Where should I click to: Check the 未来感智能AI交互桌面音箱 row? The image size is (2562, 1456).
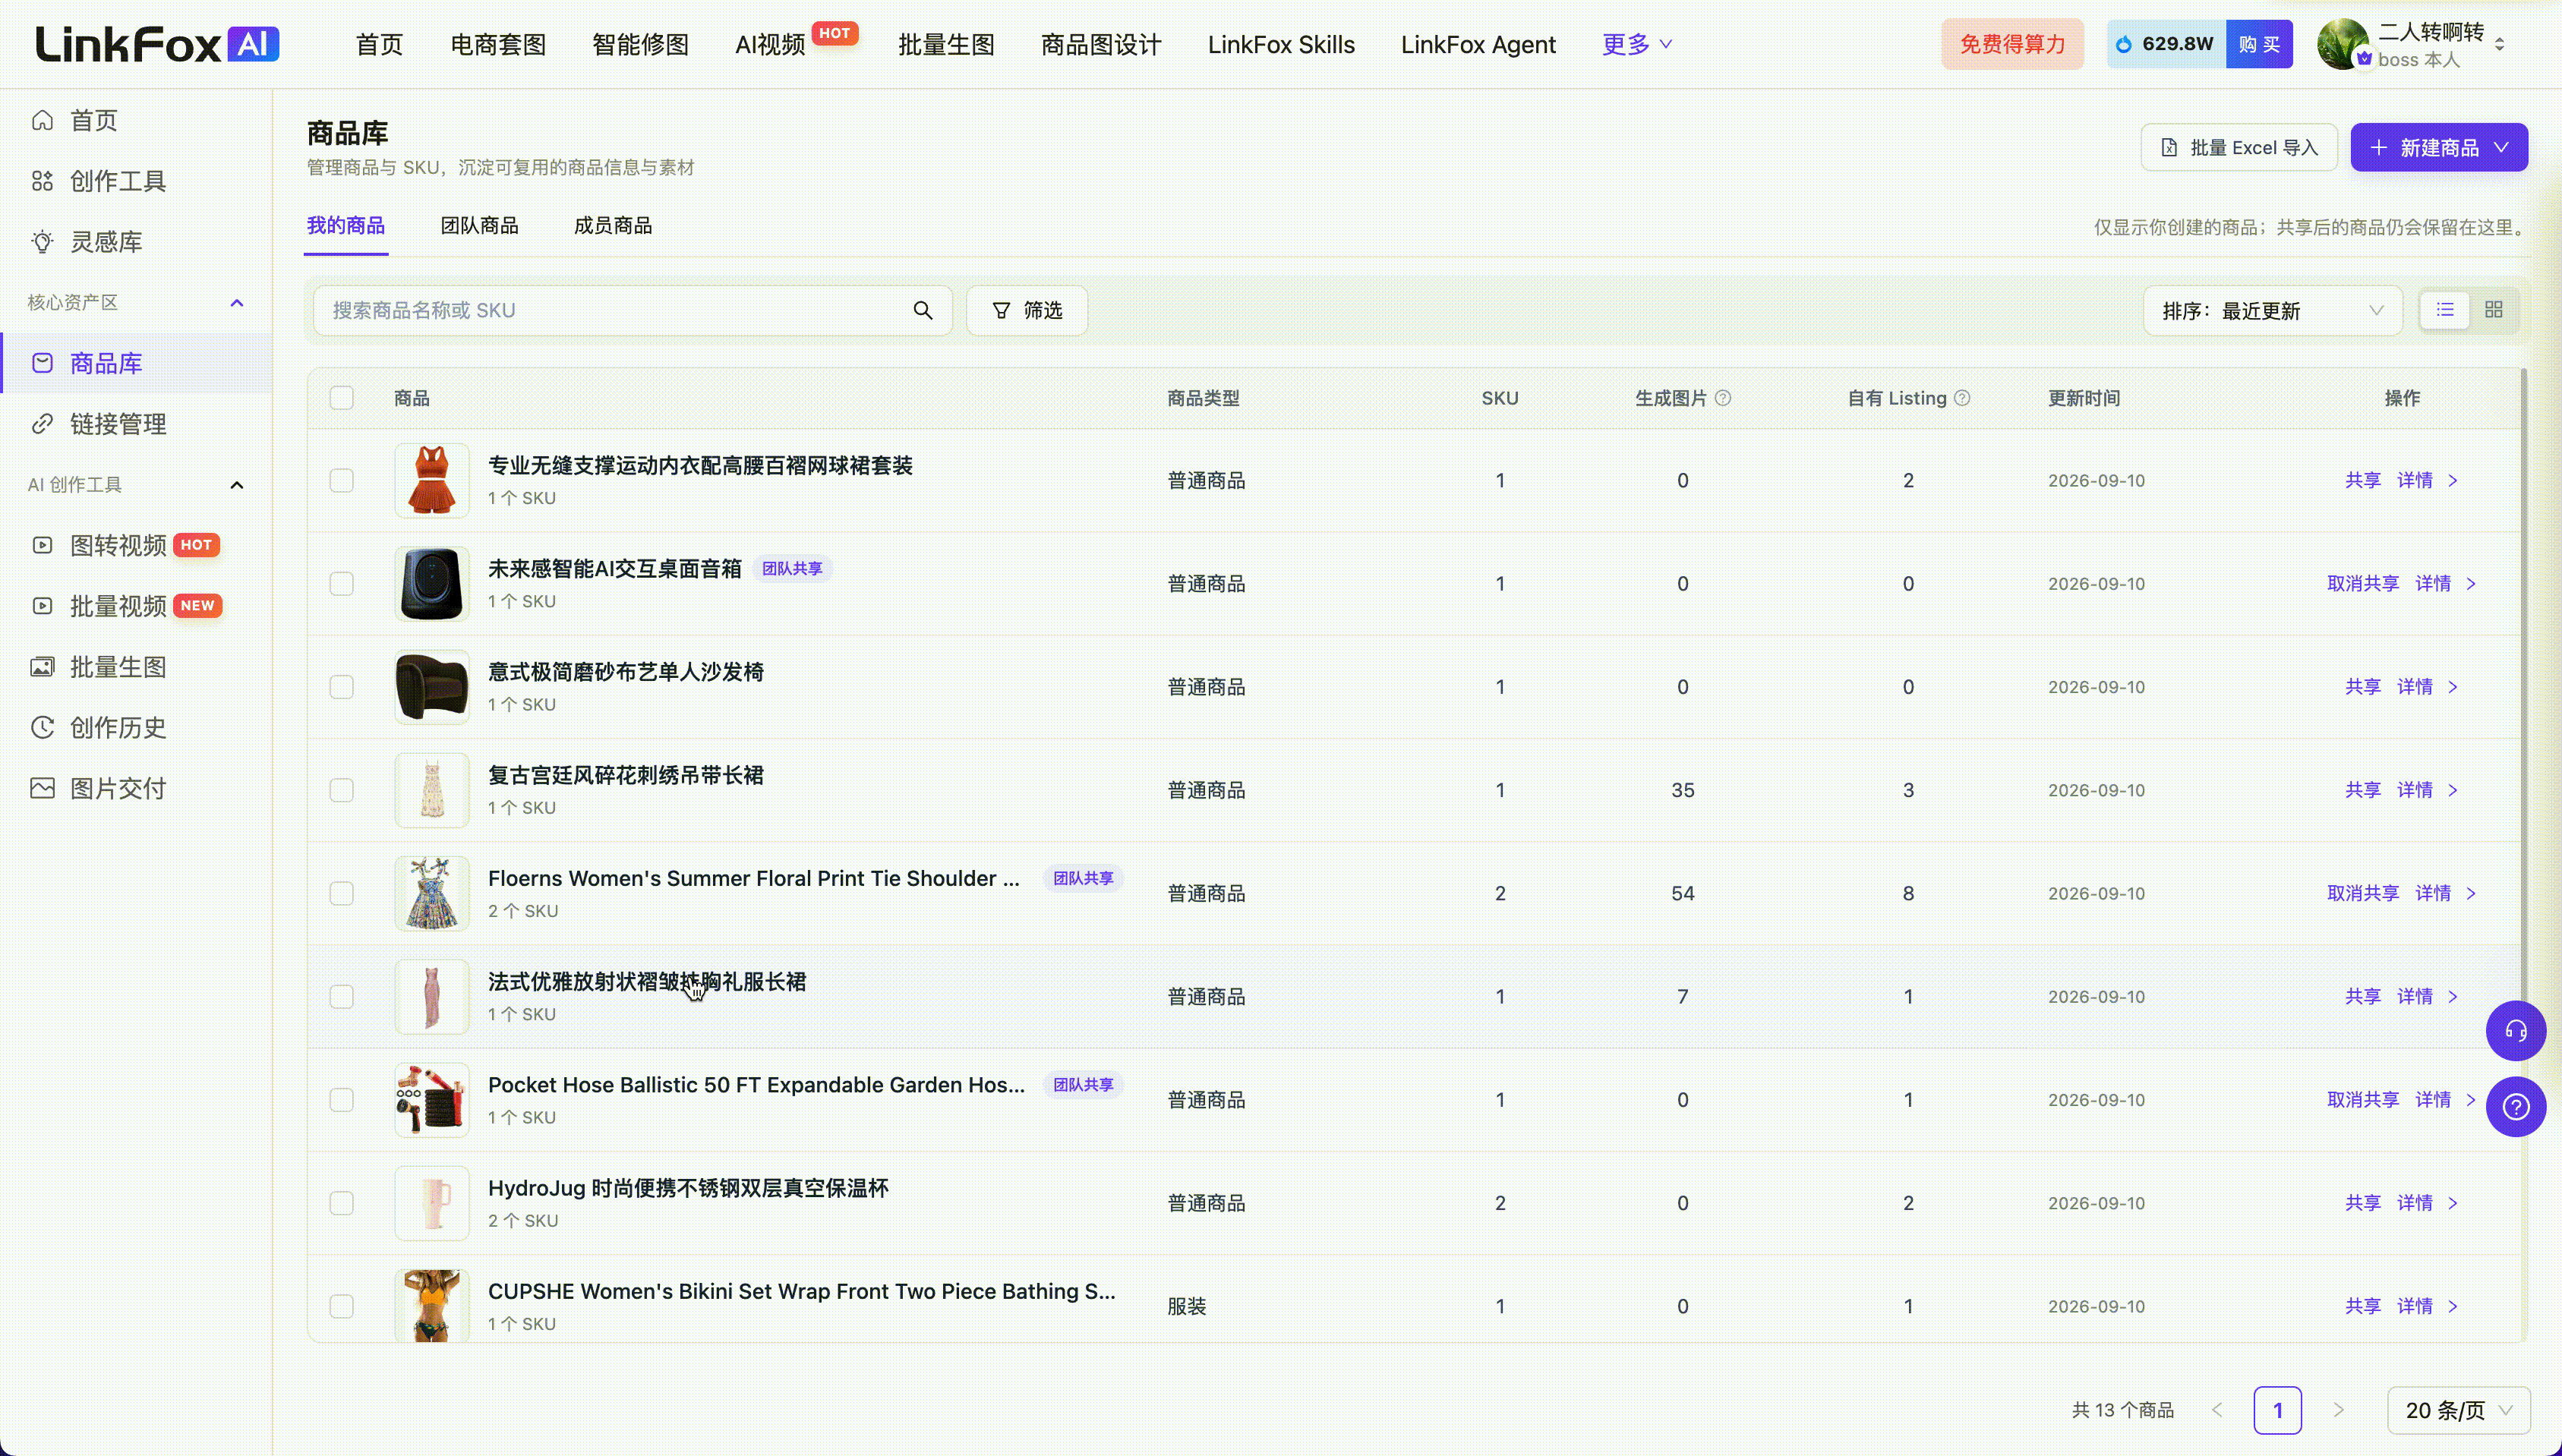coord(342,584)
